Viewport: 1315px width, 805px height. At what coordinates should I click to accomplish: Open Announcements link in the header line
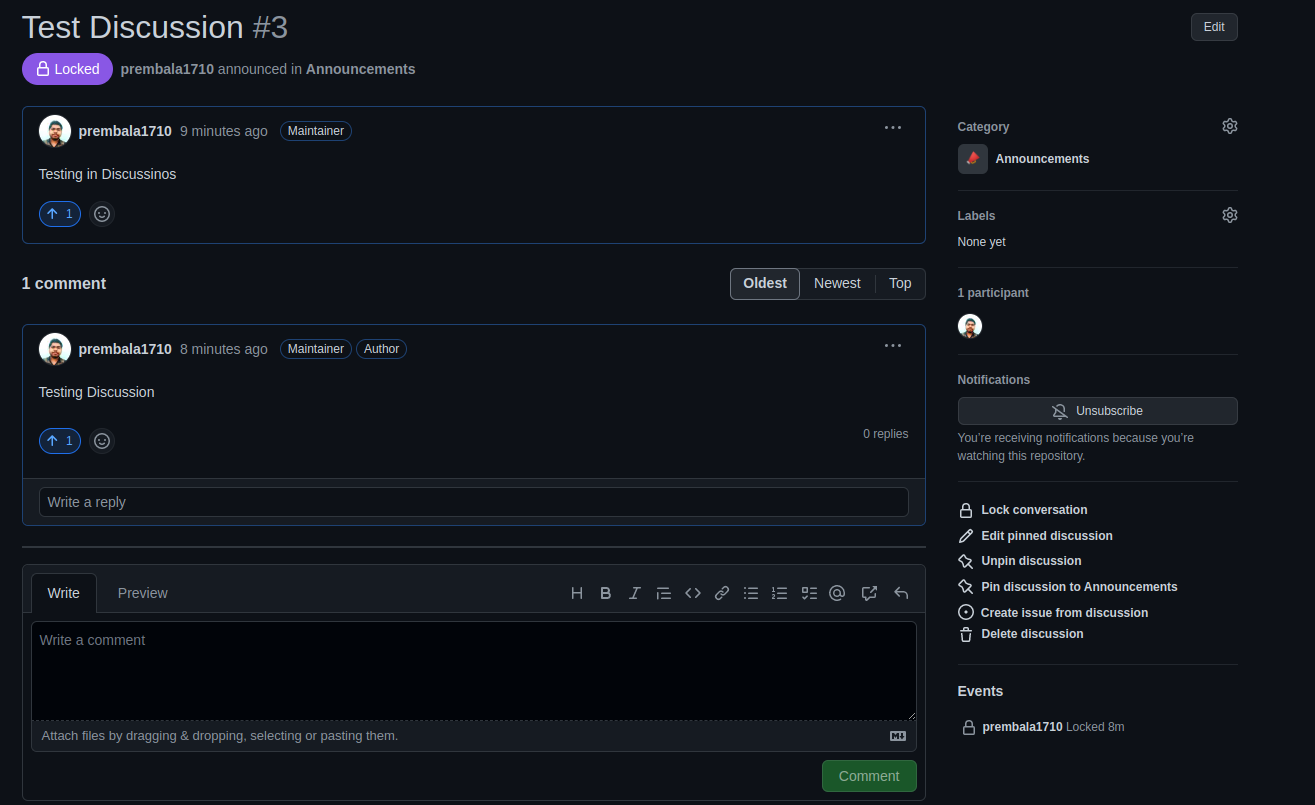[360, 69]
